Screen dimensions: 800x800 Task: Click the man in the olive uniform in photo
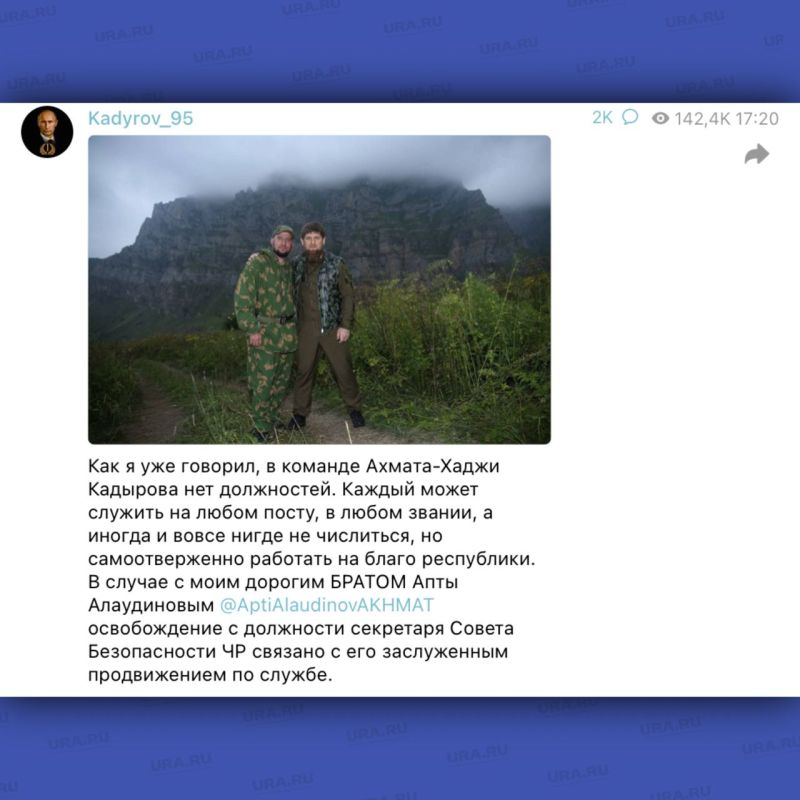(x=324, y=324)
